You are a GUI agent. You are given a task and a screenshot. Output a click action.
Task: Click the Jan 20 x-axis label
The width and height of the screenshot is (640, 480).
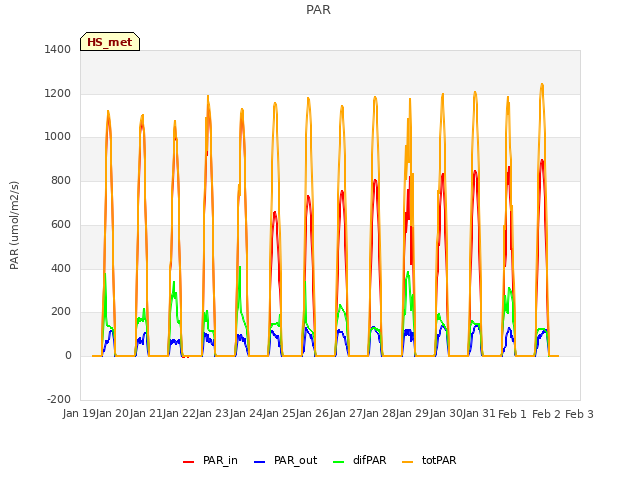(112, 413)
